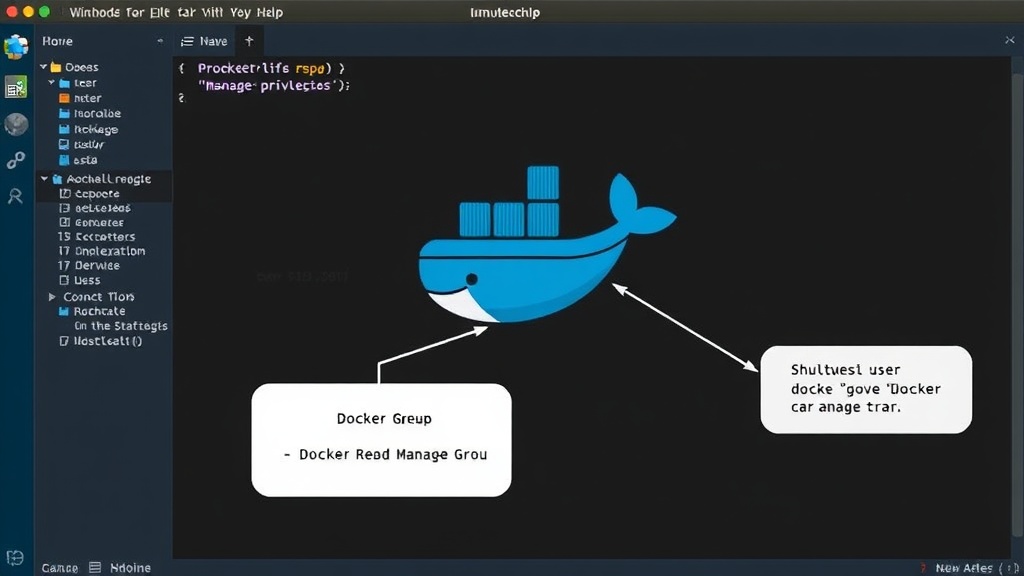Click the list icon on Nave tab
Screen dimensions: 1024x576
pyautogui.click(x=187, y=42)
